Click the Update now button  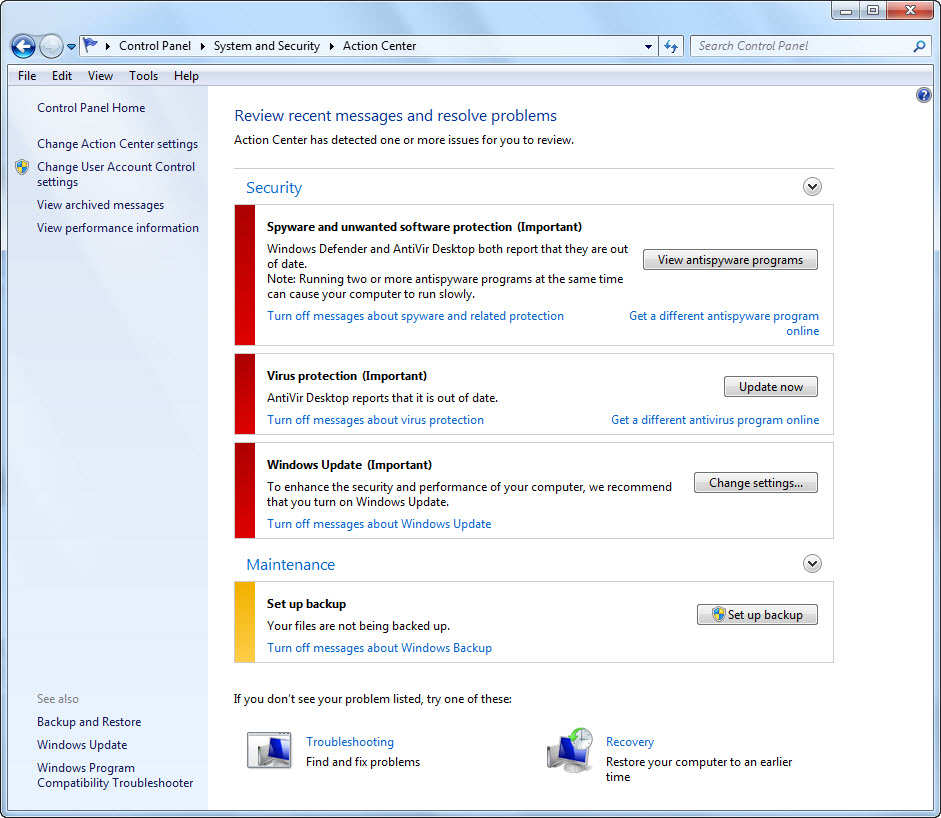pyautogui.click(x=771, y=387)
